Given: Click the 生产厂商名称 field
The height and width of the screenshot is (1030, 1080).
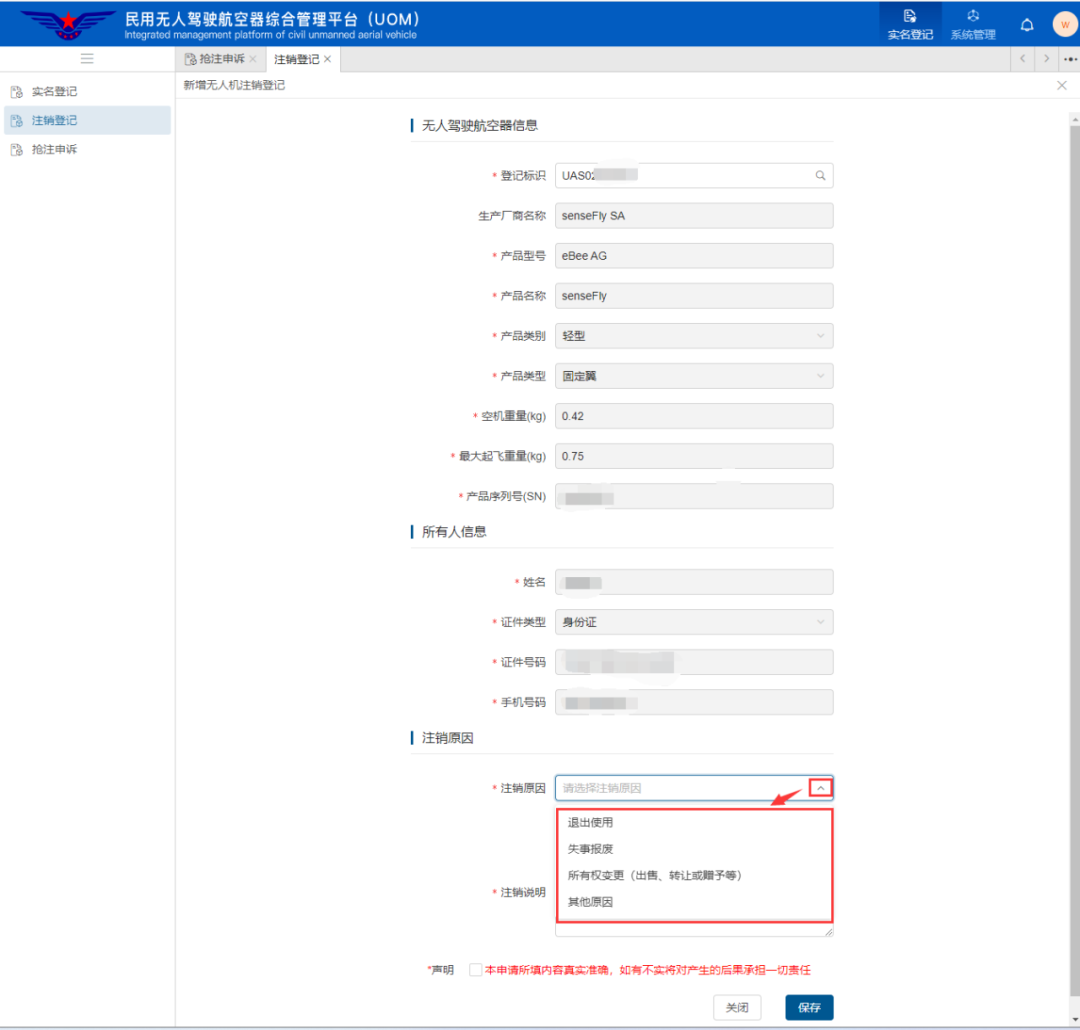Looking at the screenshot, I should click(694, 216).
